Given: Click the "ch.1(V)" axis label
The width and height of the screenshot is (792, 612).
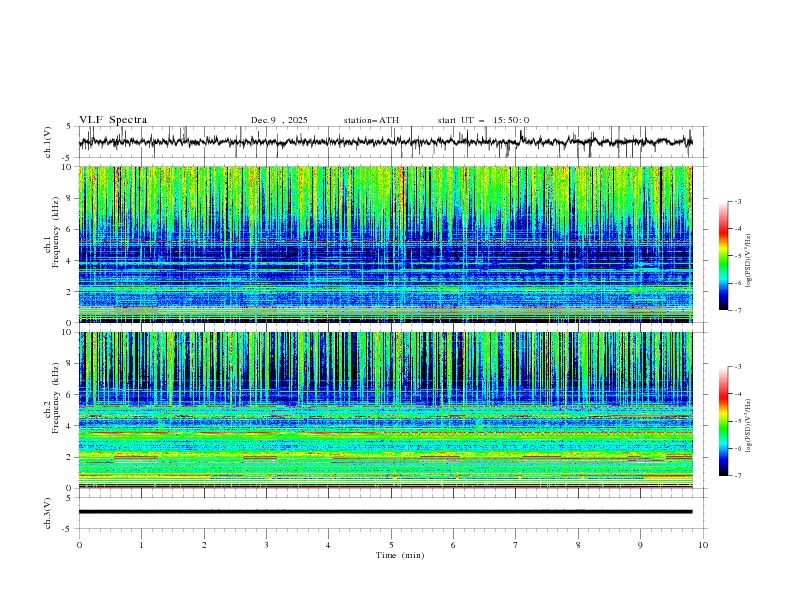Looking at the screenshot, I should pos(48,142).
